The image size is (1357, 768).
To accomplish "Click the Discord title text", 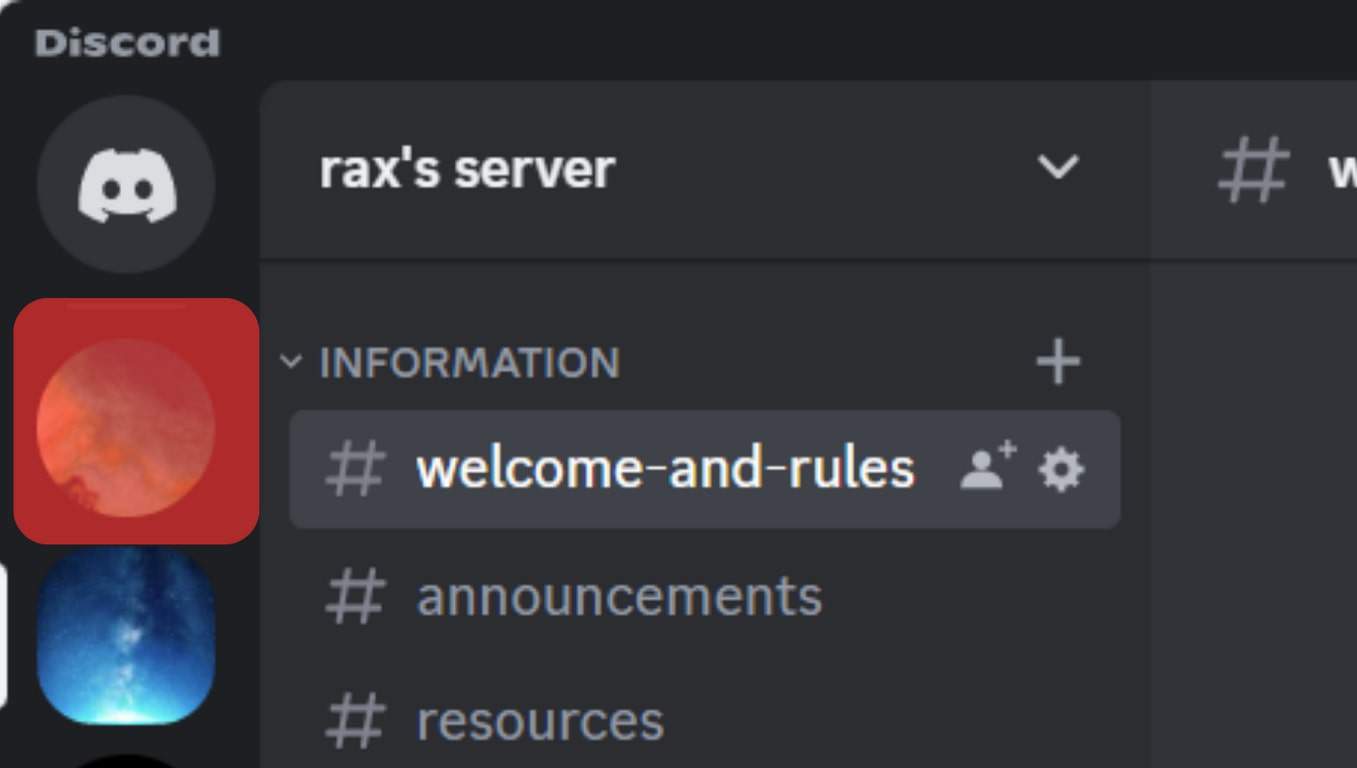I will pyautogui.click(x=127, y=43).
